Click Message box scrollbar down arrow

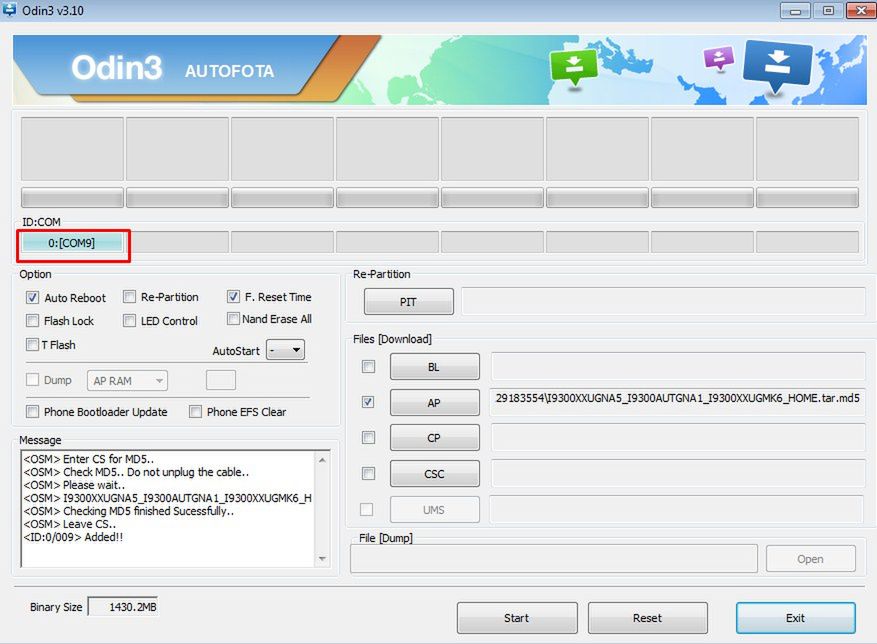point(322,558)
